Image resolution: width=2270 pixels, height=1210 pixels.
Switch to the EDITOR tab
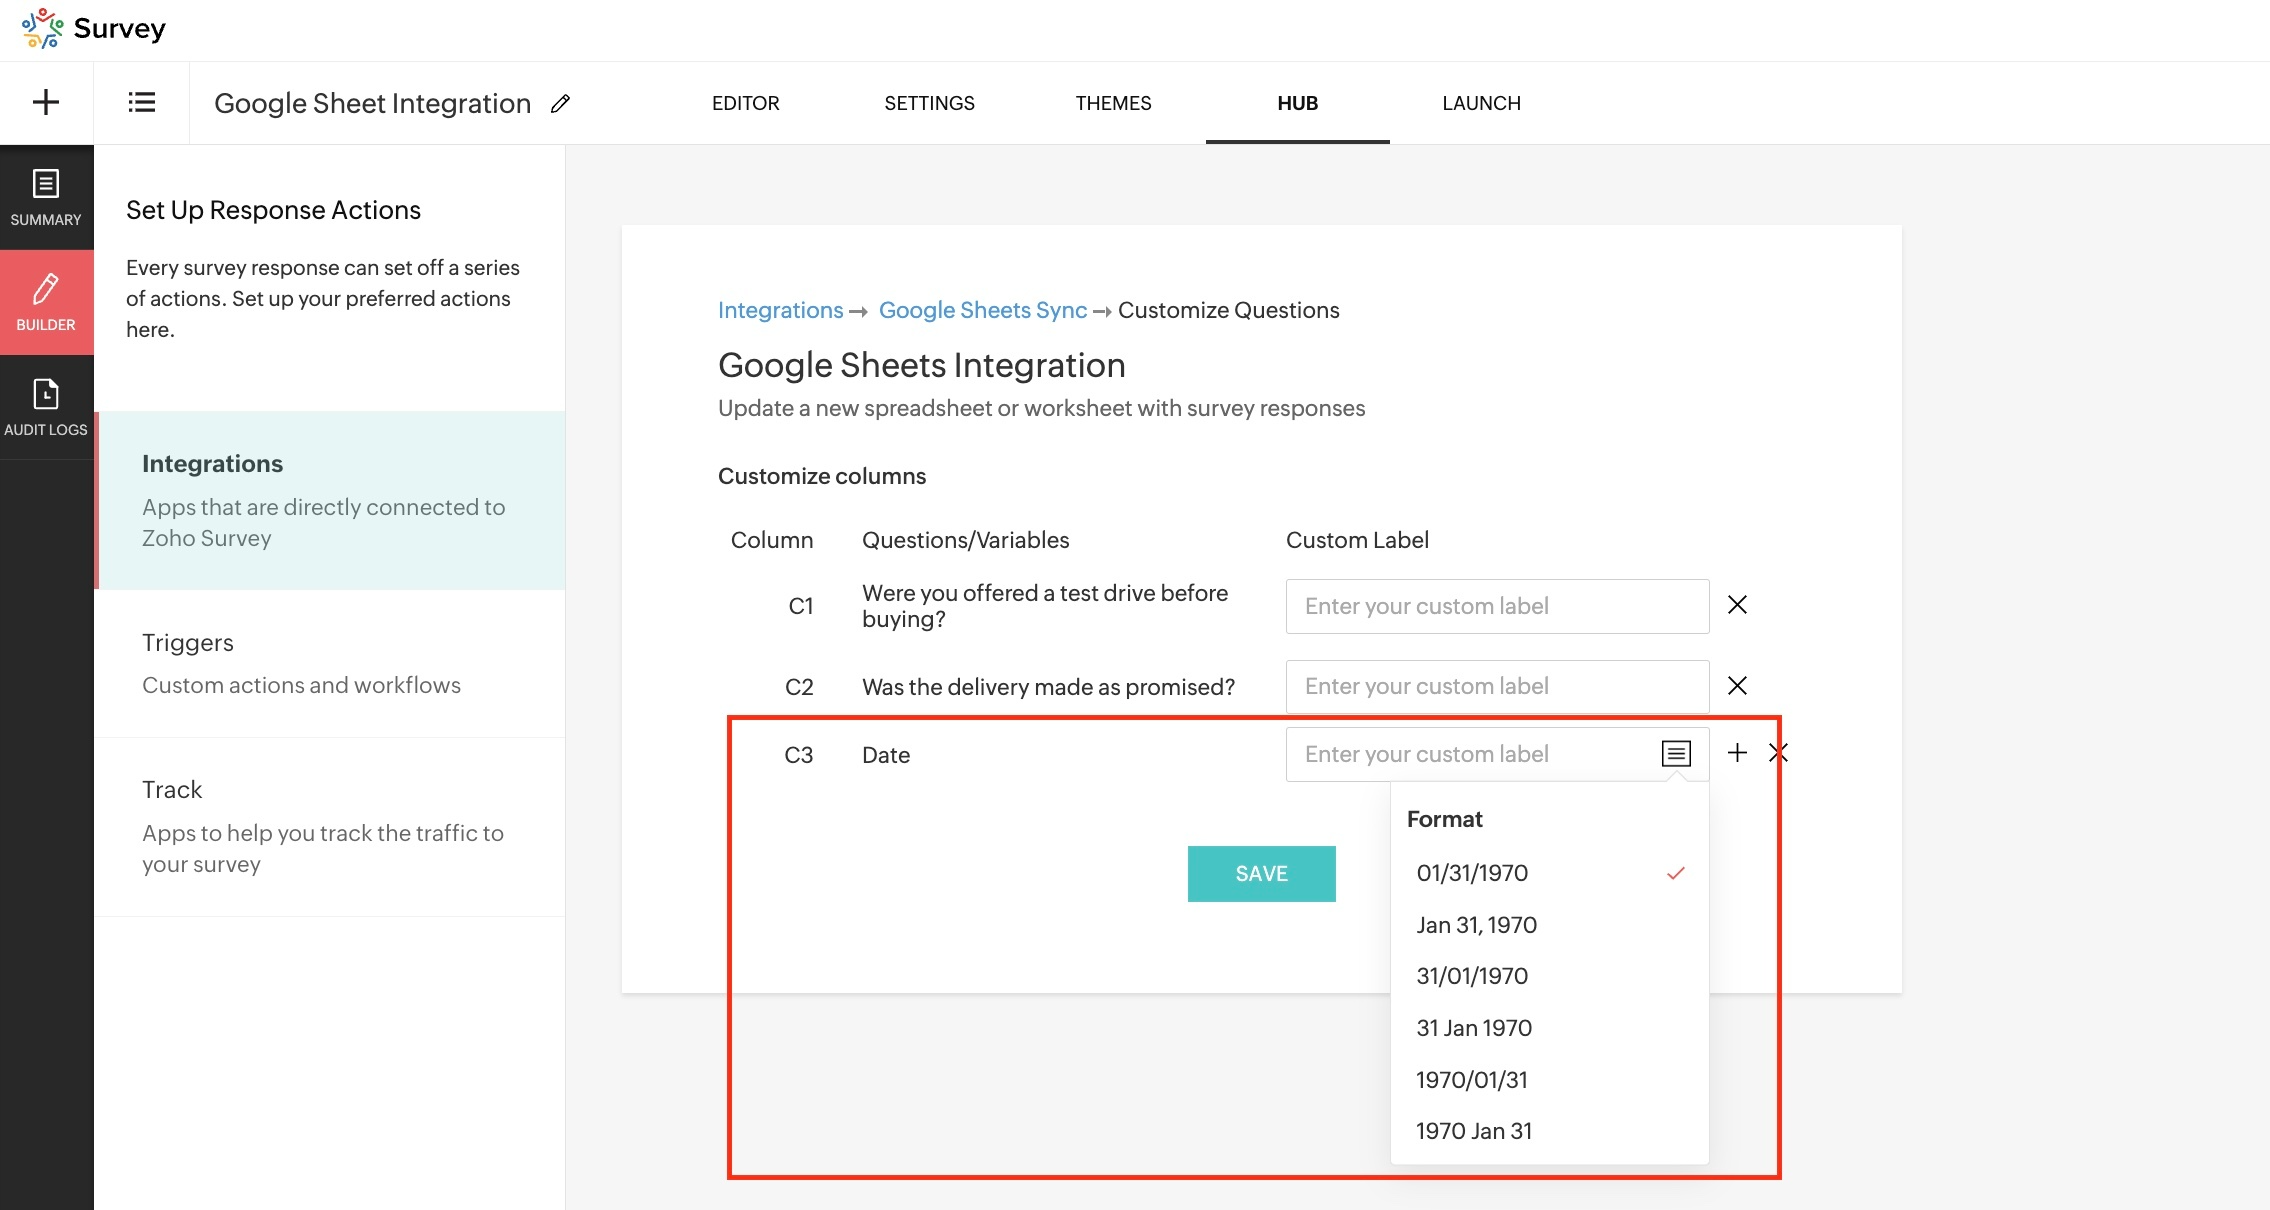pyautogui.click(x=745, y=103)
